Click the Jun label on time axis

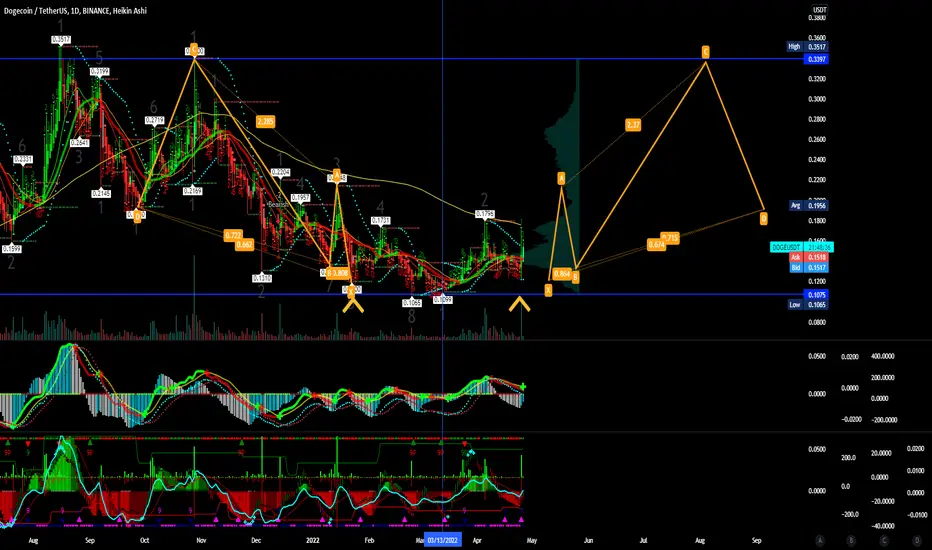[588, 540]
